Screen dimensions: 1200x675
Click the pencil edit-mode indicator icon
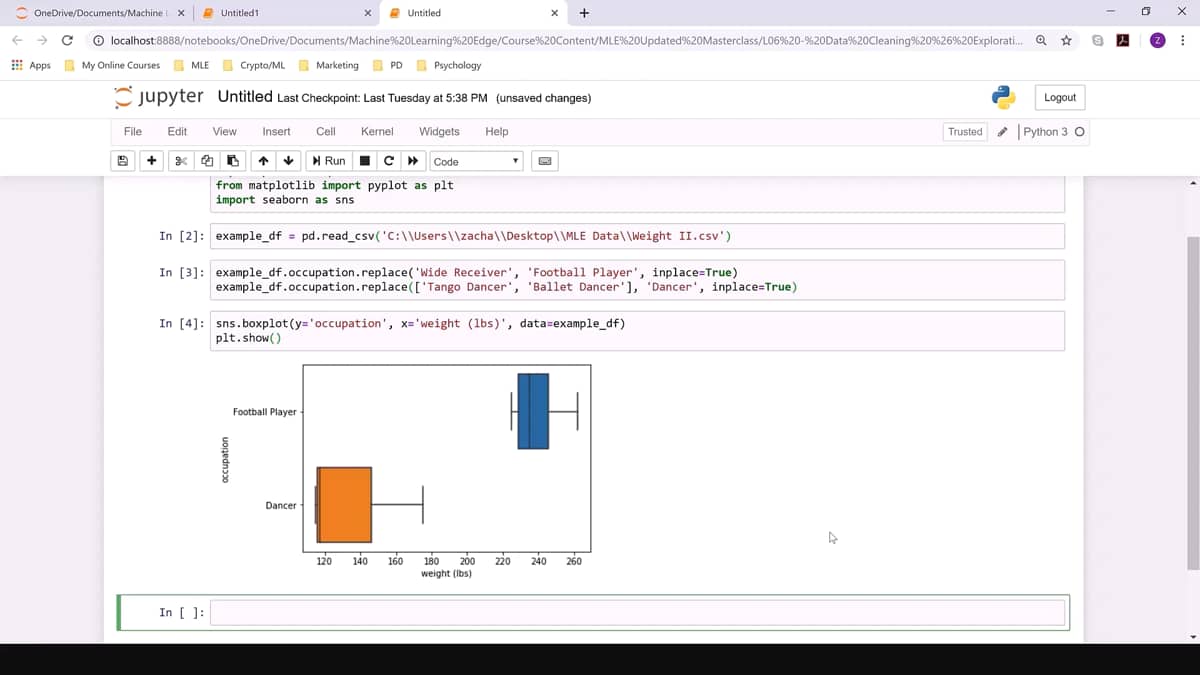pyautogui.click(x=1002, y=132)
